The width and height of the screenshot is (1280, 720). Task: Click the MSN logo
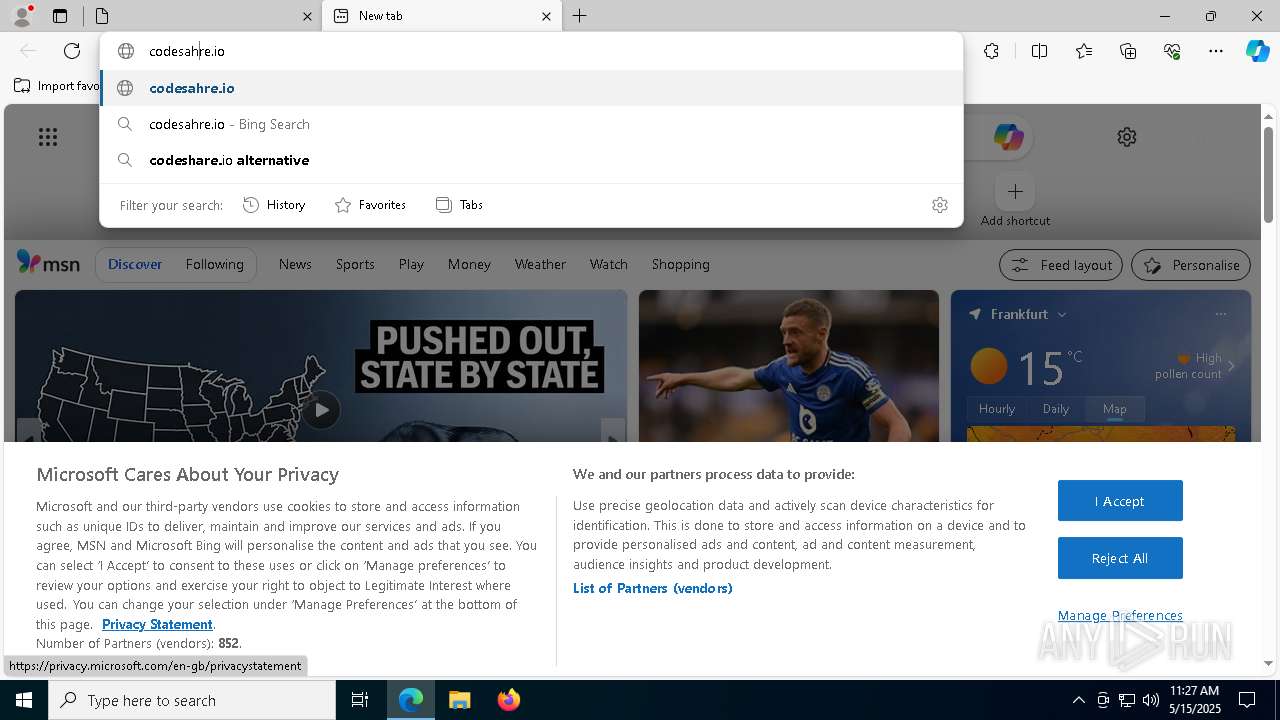[48, 263]
